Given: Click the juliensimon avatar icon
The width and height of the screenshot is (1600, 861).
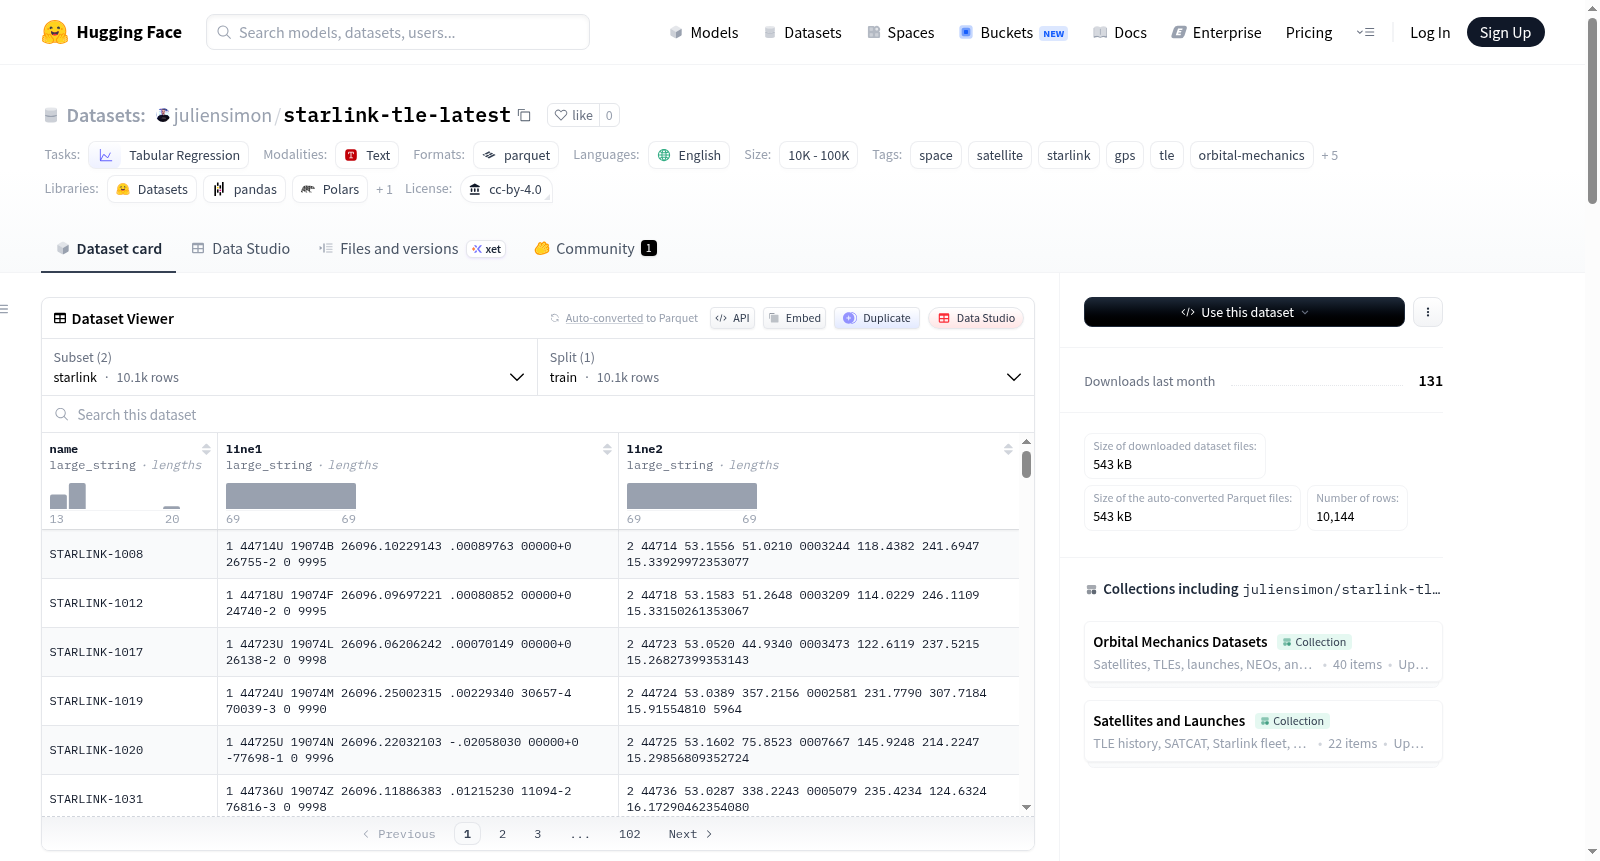Looking at the screenshot, I should (x=163, y=115).
